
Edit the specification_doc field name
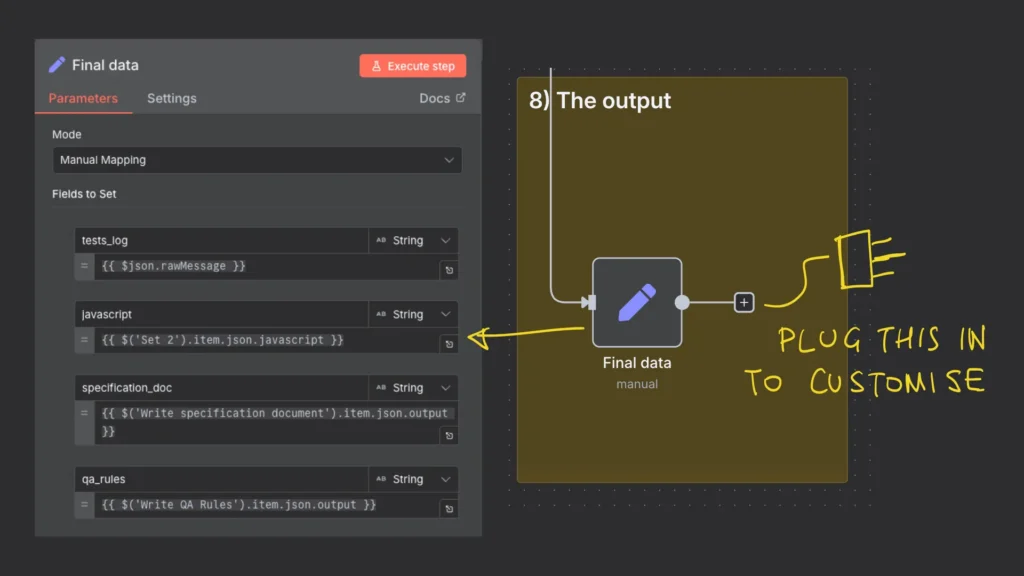221,388
